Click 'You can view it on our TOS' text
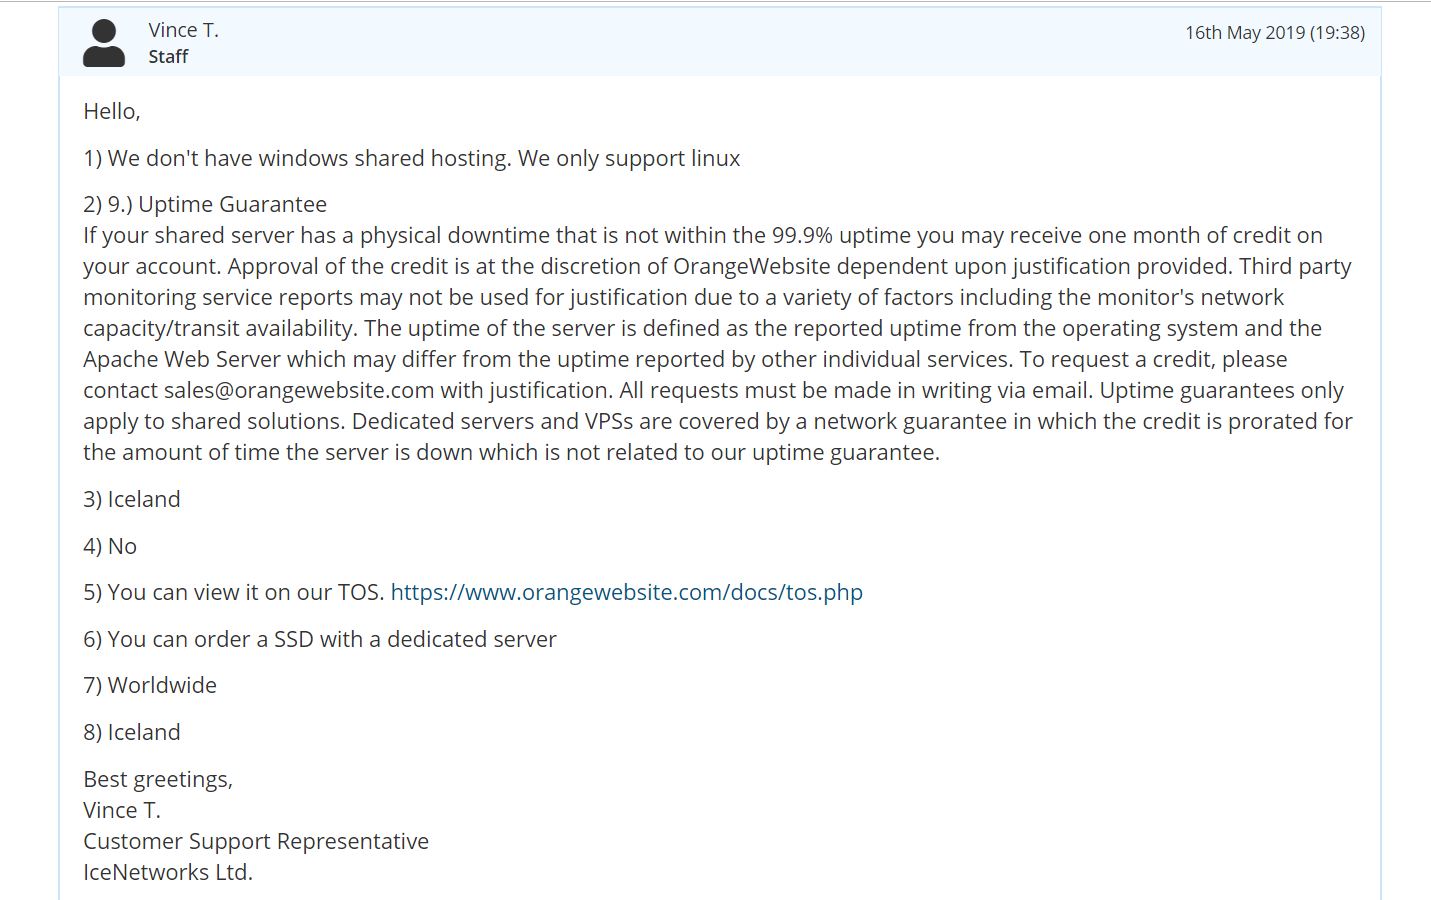1431x900 pixels. [x=245, y=592]
